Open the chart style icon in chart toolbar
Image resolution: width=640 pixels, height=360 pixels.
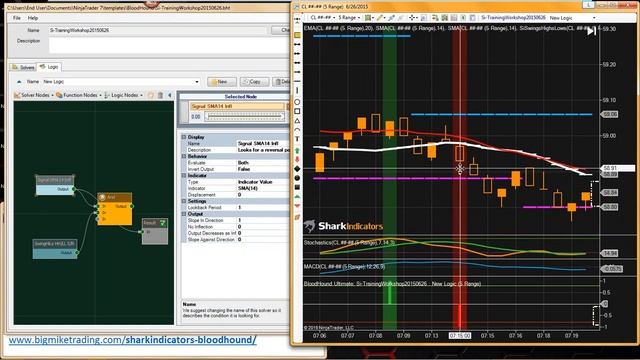pyautogui.click(x=369, y=18)
